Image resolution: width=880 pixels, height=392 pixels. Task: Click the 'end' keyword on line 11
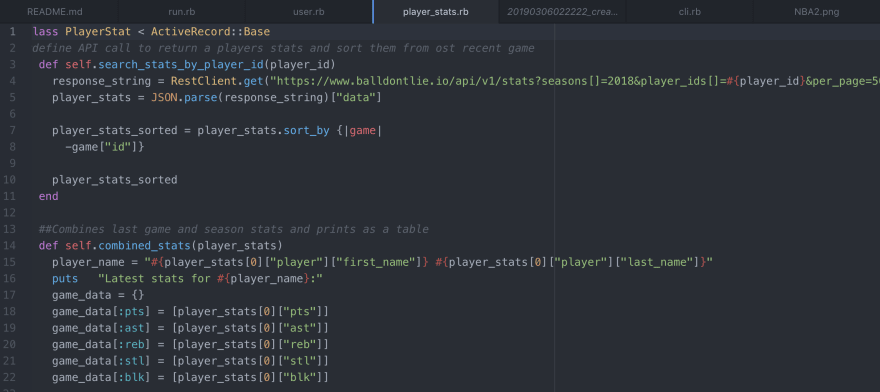(48, 197)
